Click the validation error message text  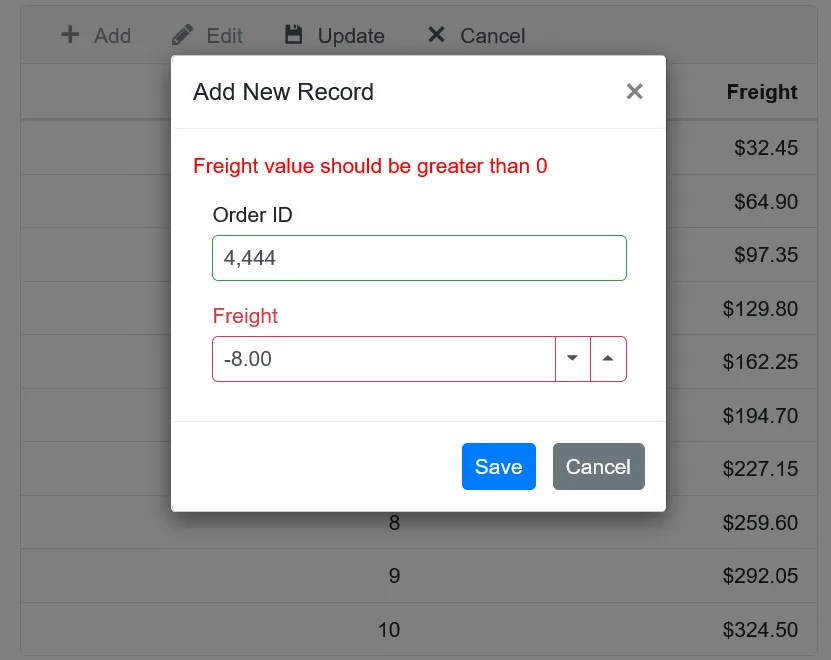coord(370,166)
